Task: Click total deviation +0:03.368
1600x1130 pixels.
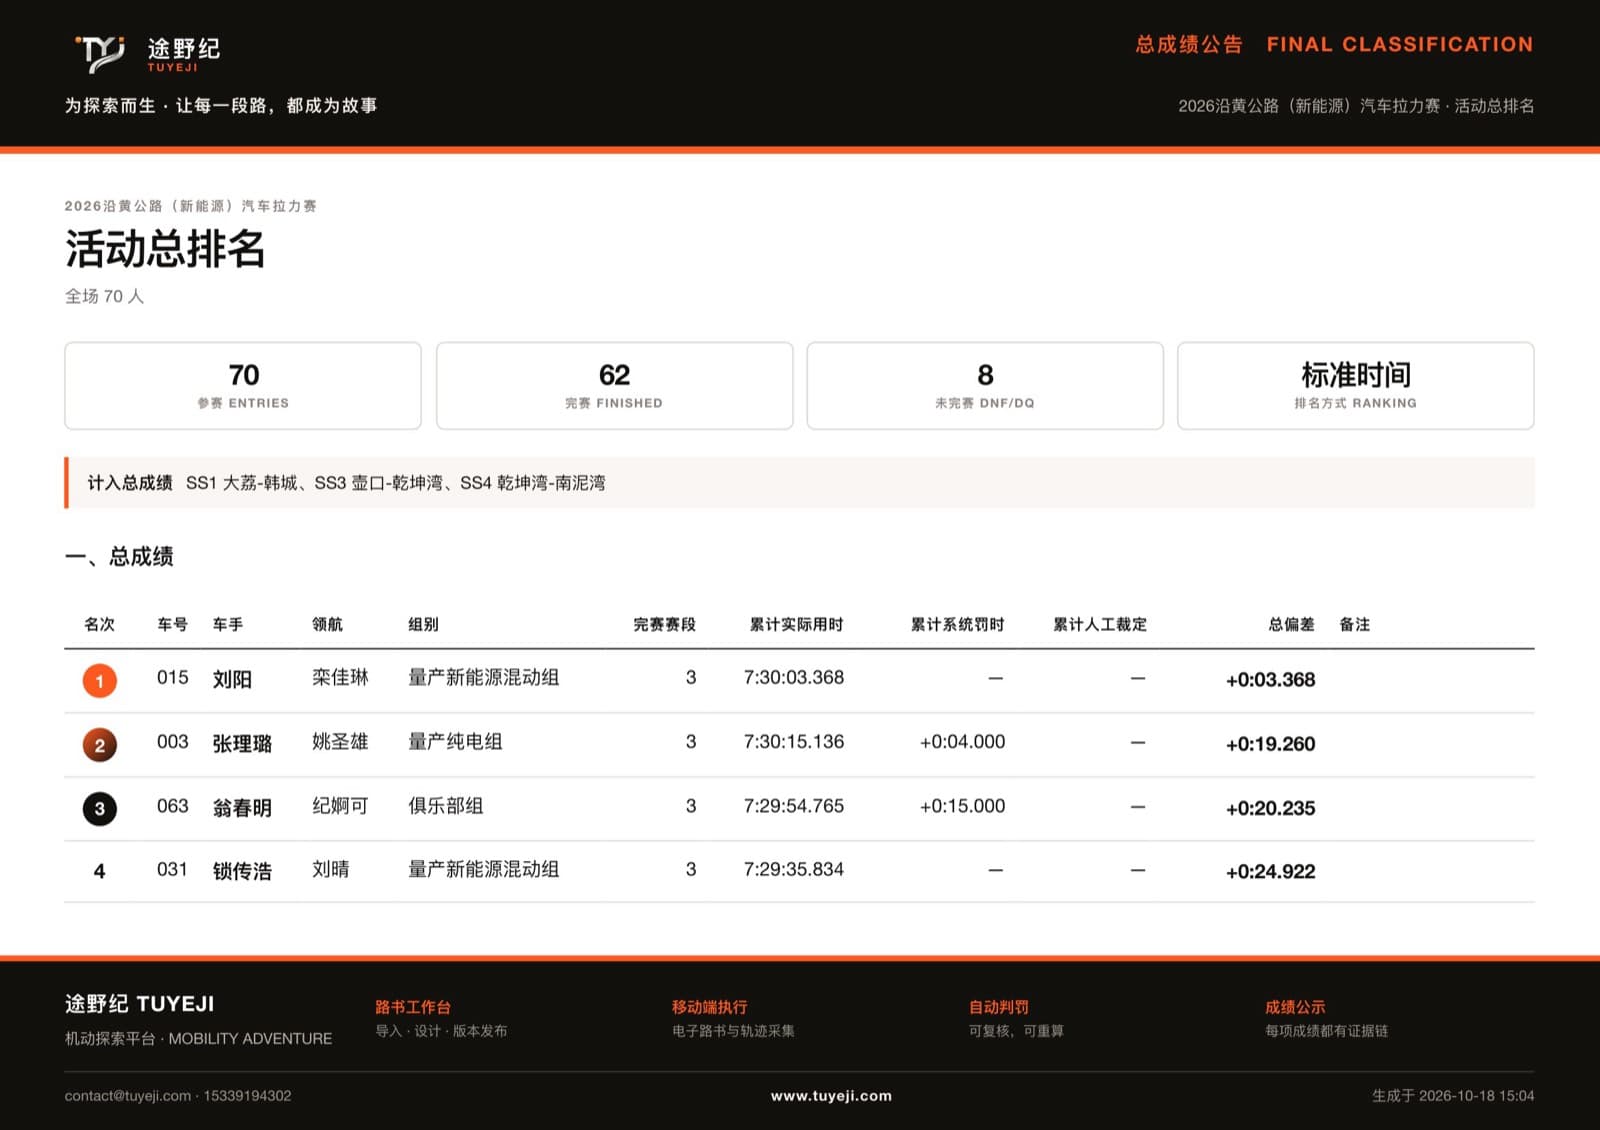Action: (x=1270, y=680)
